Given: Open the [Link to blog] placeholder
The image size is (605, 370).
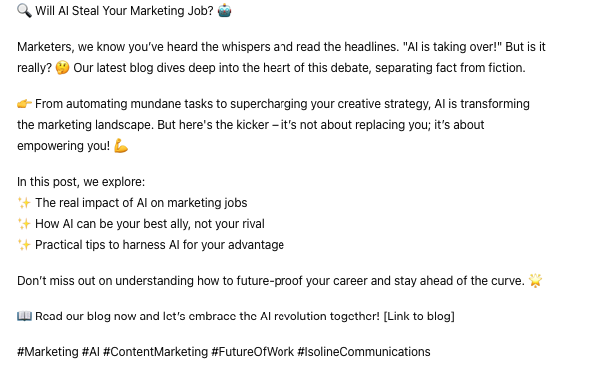Looking at the screenshot, I should (x=419, y=316).
